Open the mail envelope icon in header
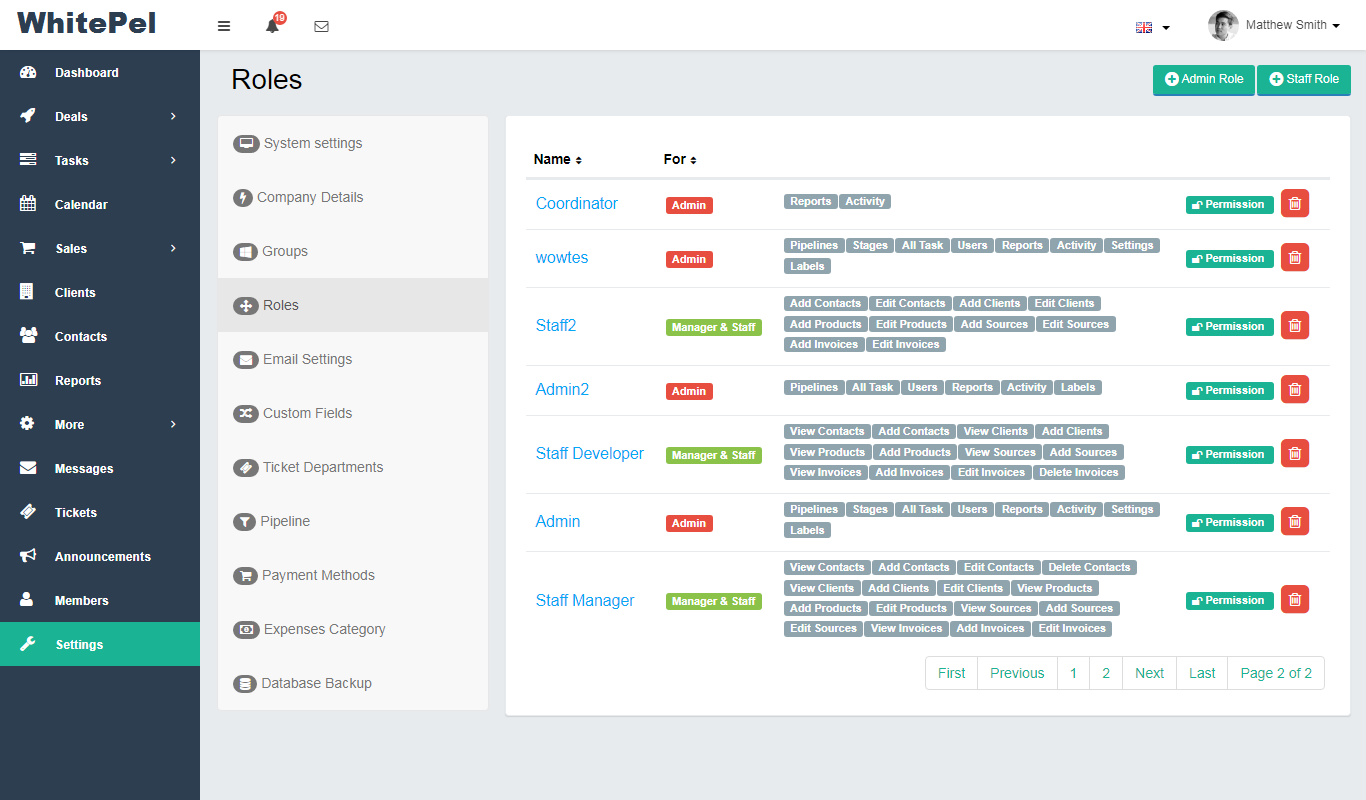The width and height of the screenshot is (1366, 800). [x=321, y=26]
